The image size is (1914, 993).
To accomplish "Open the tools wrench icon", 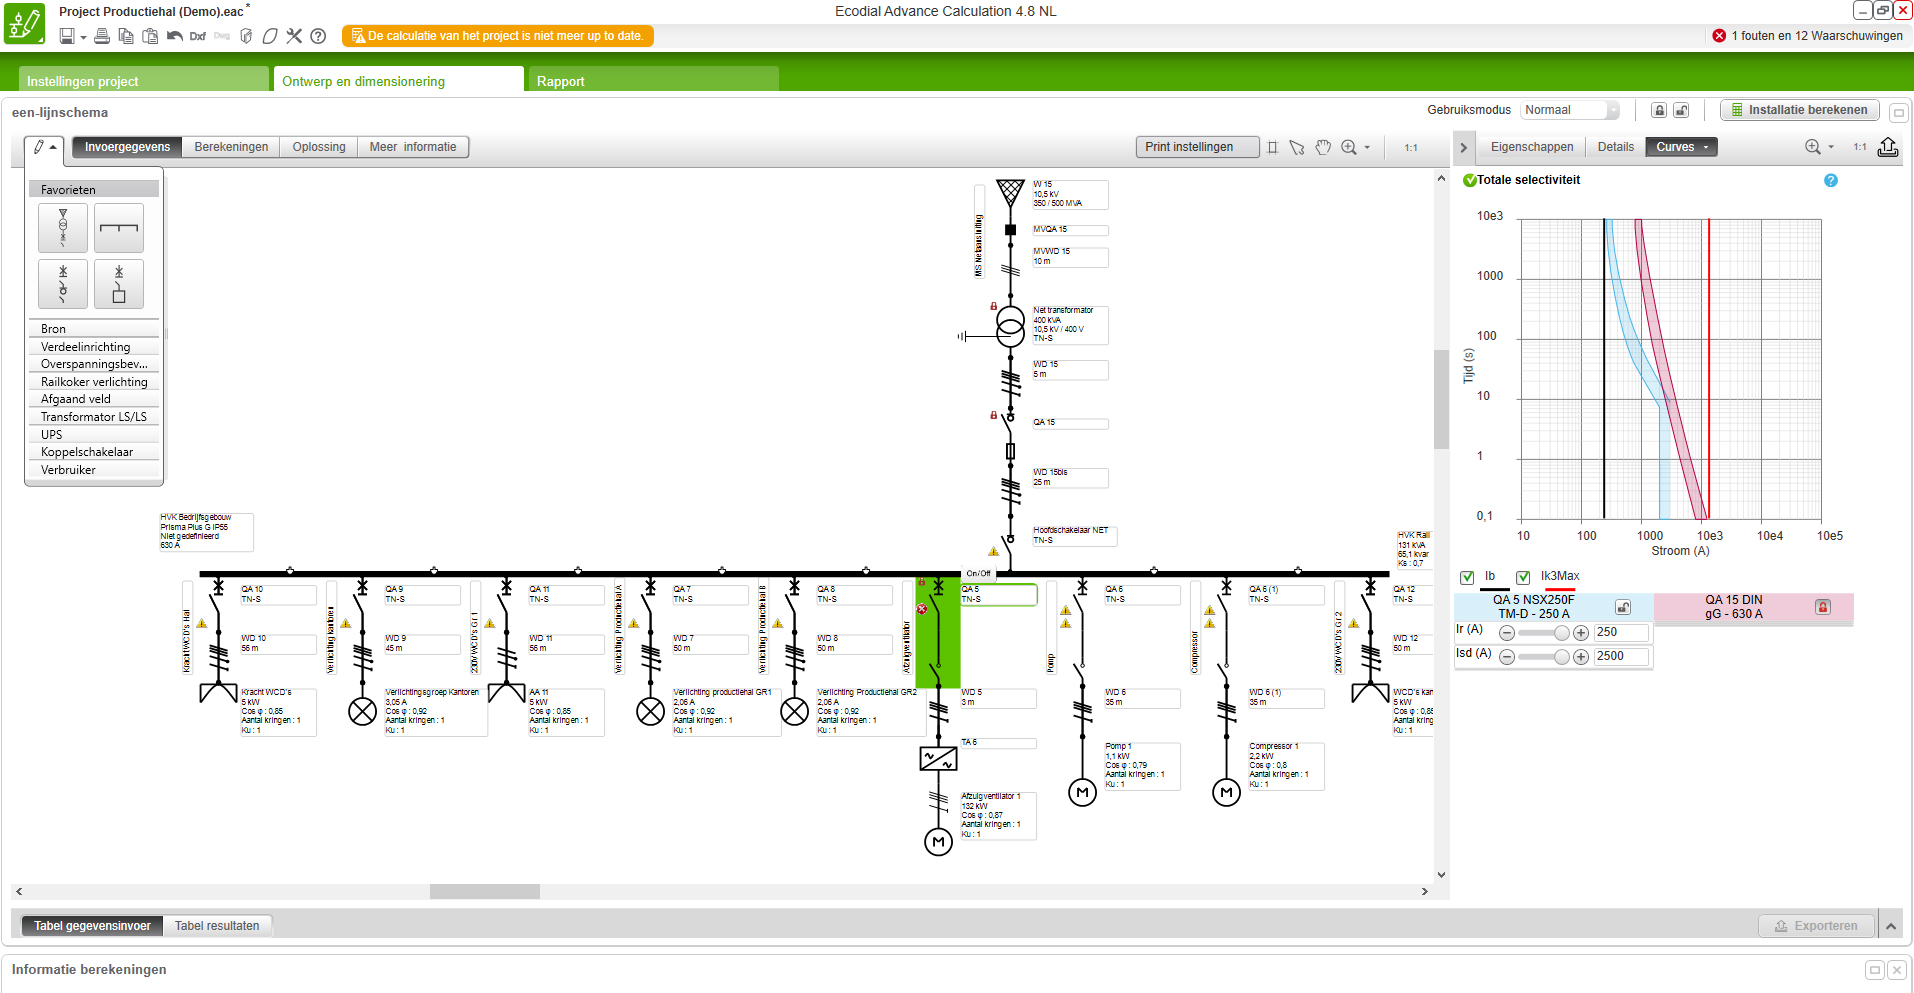I will [x=294, y=36].
